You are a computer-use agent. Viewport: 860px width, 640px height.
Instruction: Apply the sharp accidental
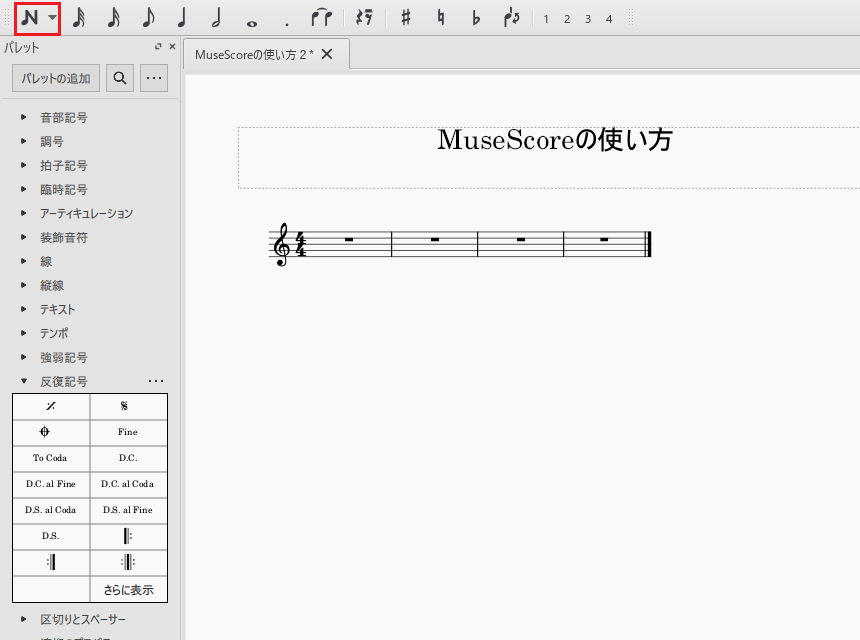[406, 18]
